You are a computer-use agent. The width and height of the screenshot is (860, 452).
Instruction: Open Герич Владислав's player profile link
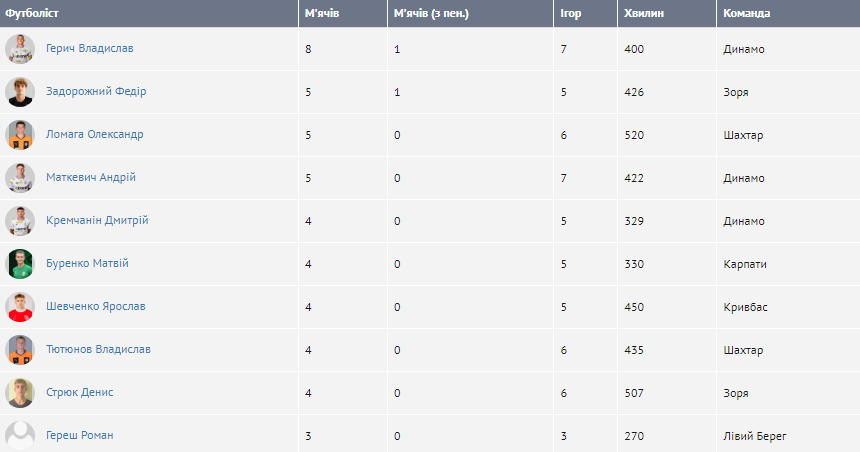(x=89, y=48)
